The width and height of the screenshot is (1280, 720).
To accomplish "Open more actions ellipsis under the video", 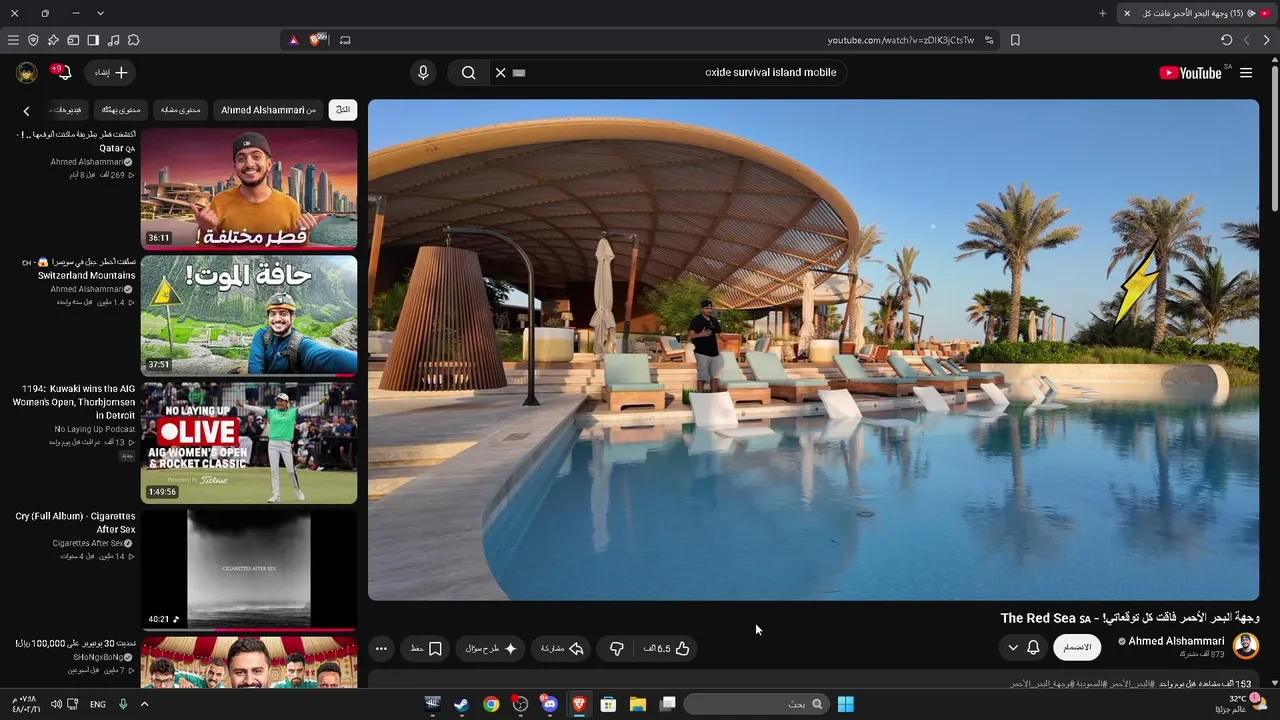I will pos(381,649).
